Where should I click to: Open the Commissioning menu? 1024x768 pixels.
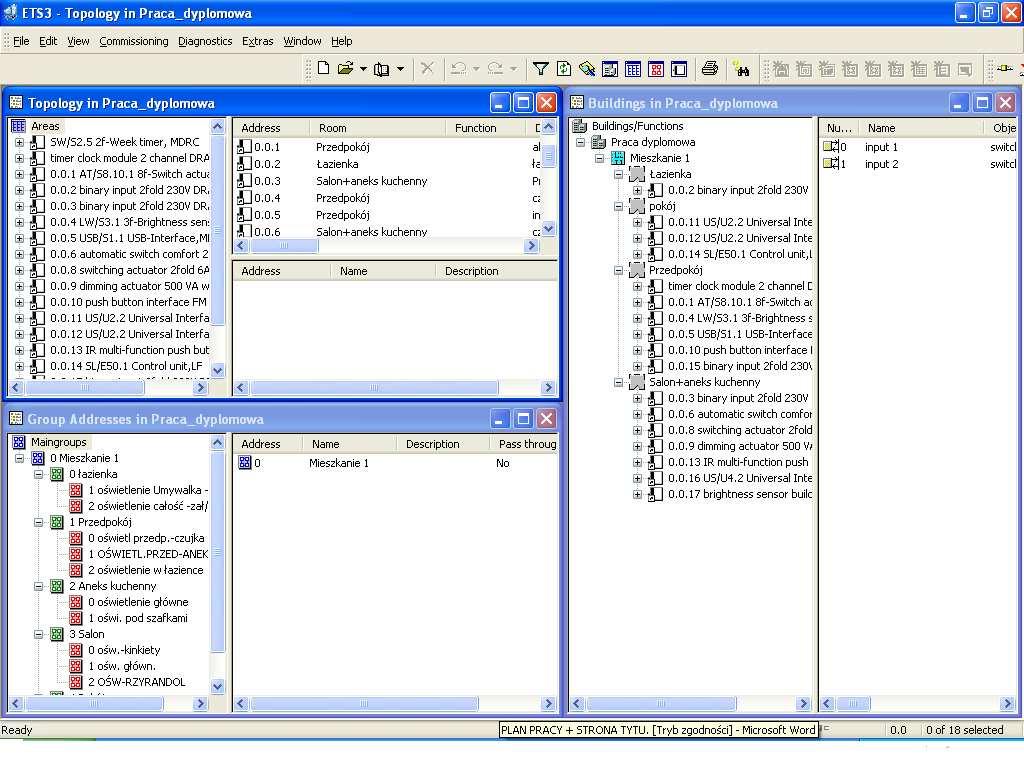click(x=134, y=41)
